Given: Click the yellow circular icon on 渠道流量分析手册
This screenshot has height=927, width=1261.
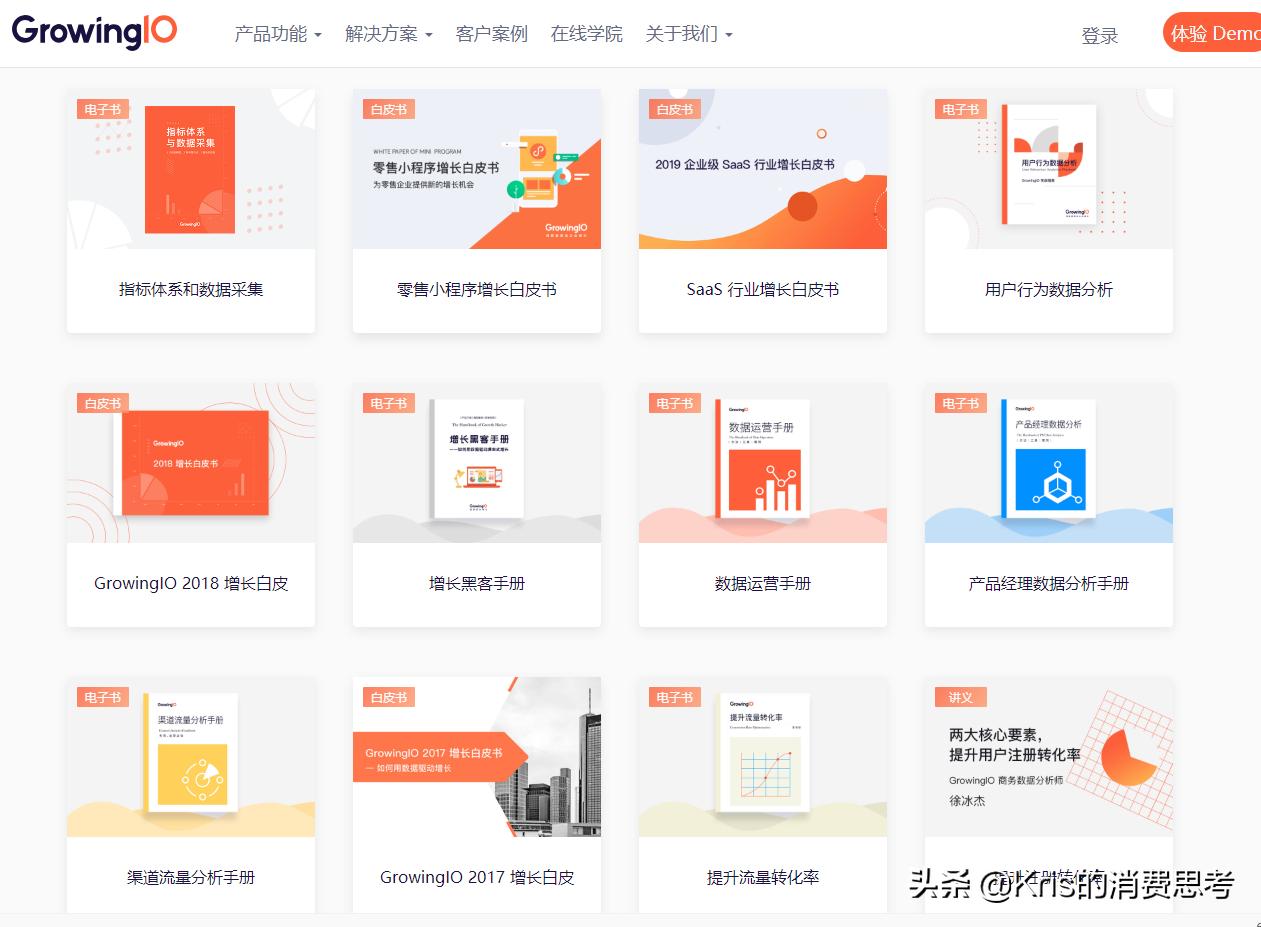Looking at the screenshot, I should [x=193, y=775].
